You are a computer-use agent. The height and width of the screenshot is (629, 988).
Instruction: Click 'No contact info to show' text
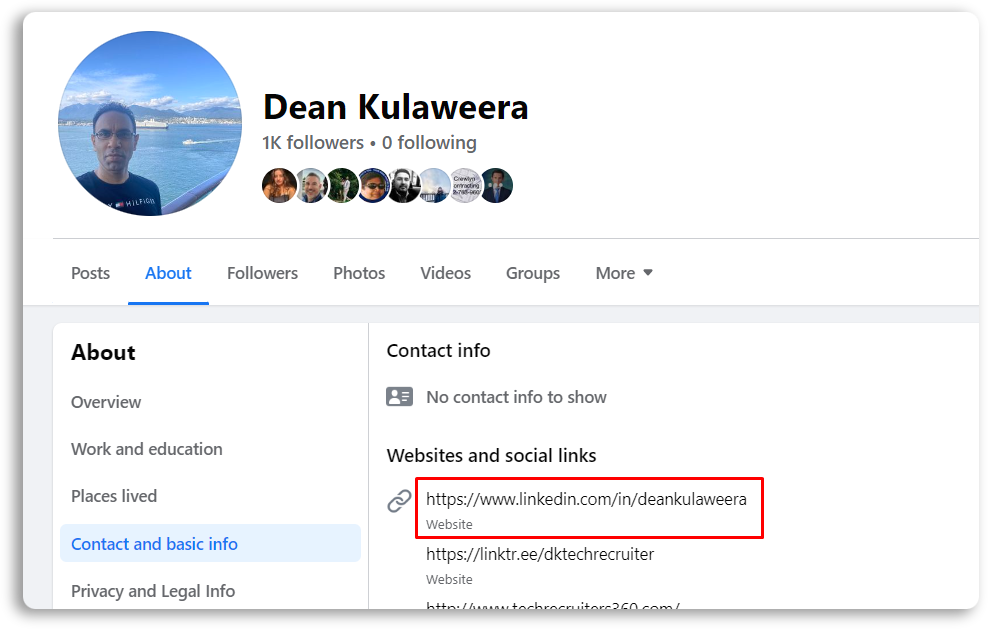516,397
